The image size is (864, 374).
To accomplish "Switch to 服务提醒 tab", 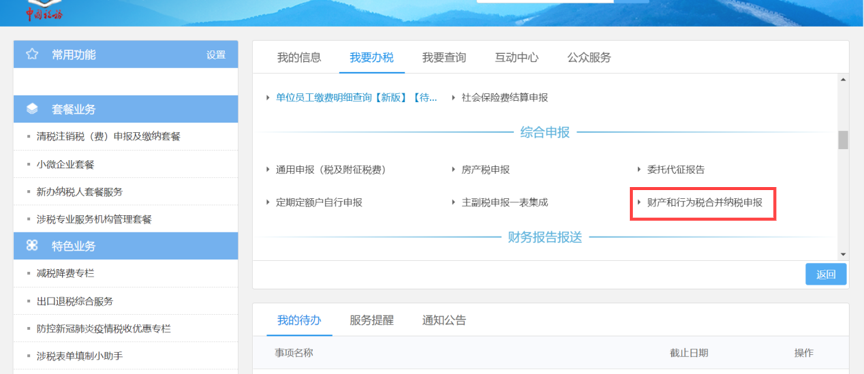I will click(371, 320).
